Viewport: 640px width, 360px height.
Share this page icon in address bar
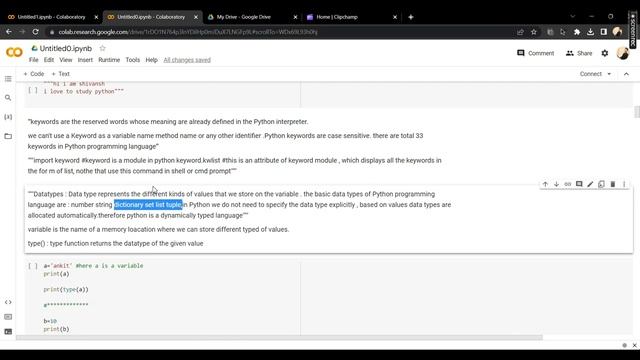click(520, 32)
